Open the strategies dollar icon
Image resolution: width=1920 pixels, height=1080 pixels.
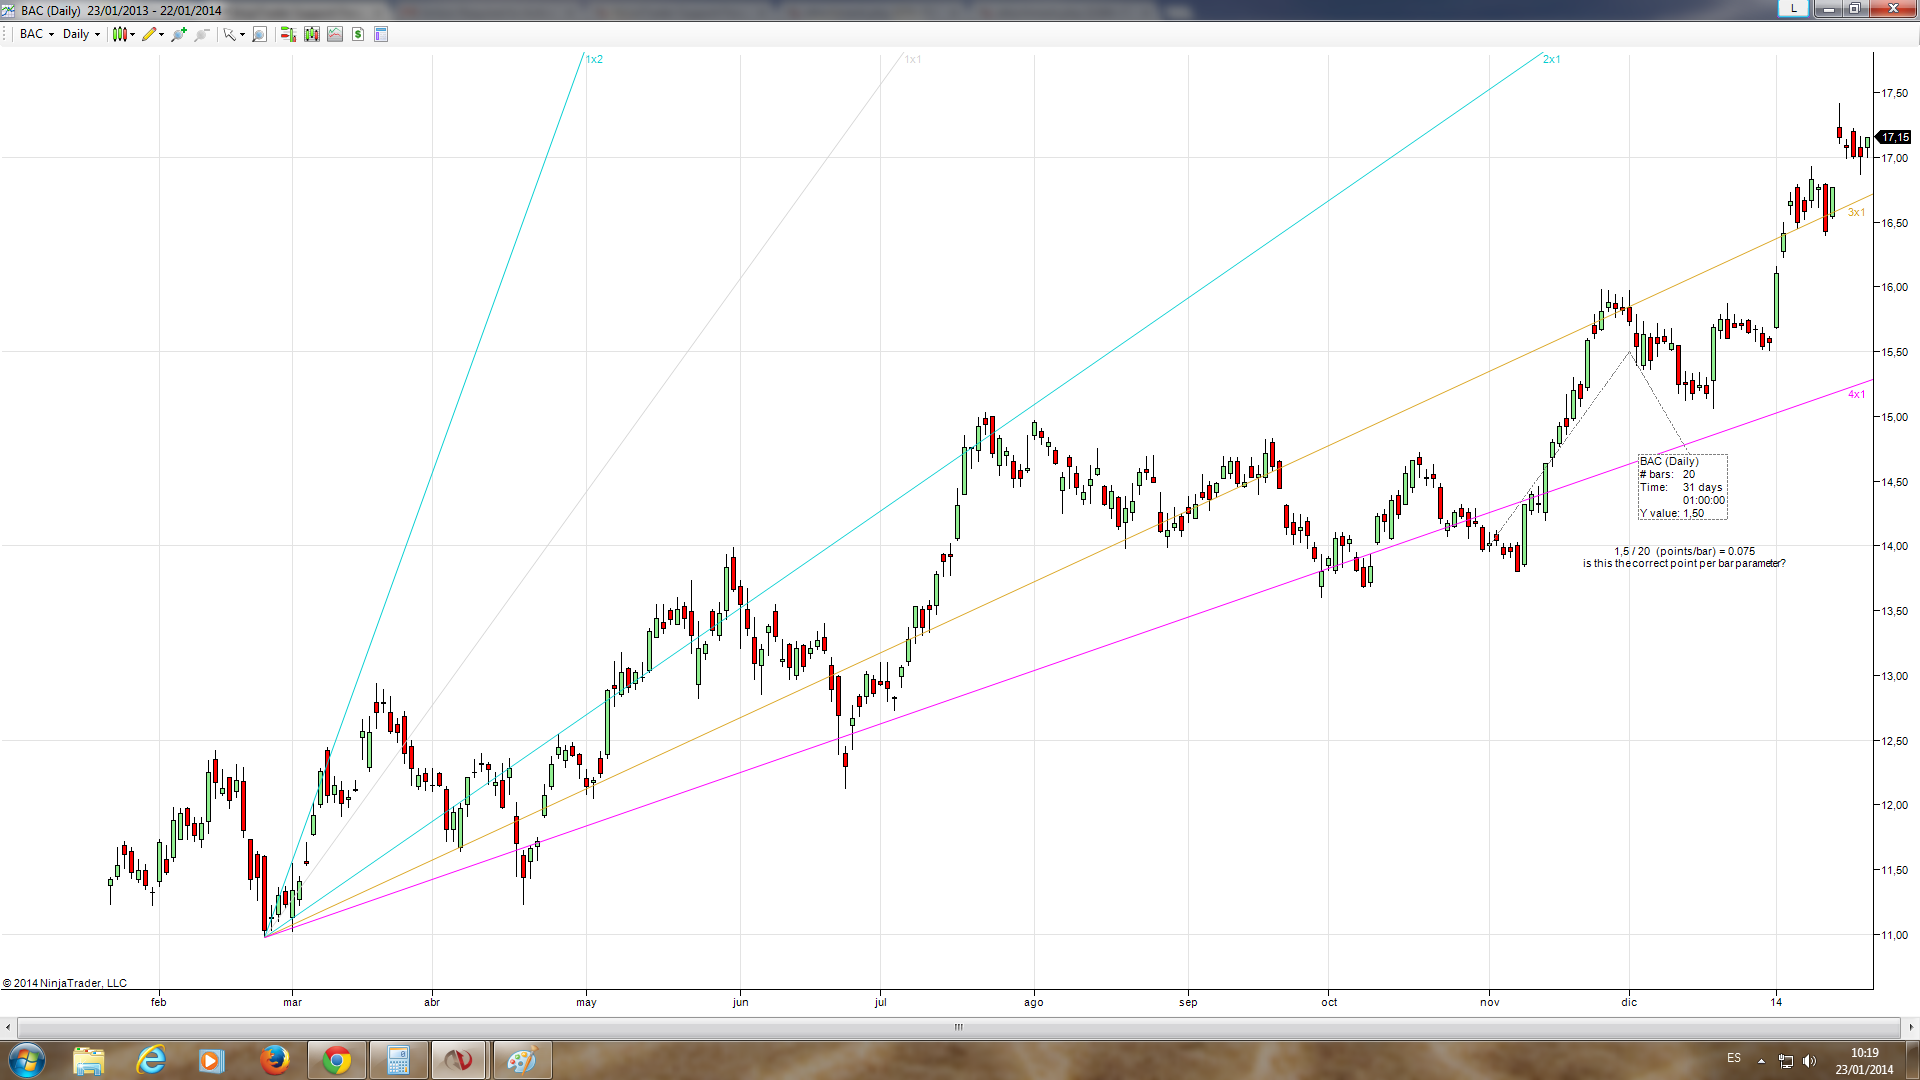(358, 34)
